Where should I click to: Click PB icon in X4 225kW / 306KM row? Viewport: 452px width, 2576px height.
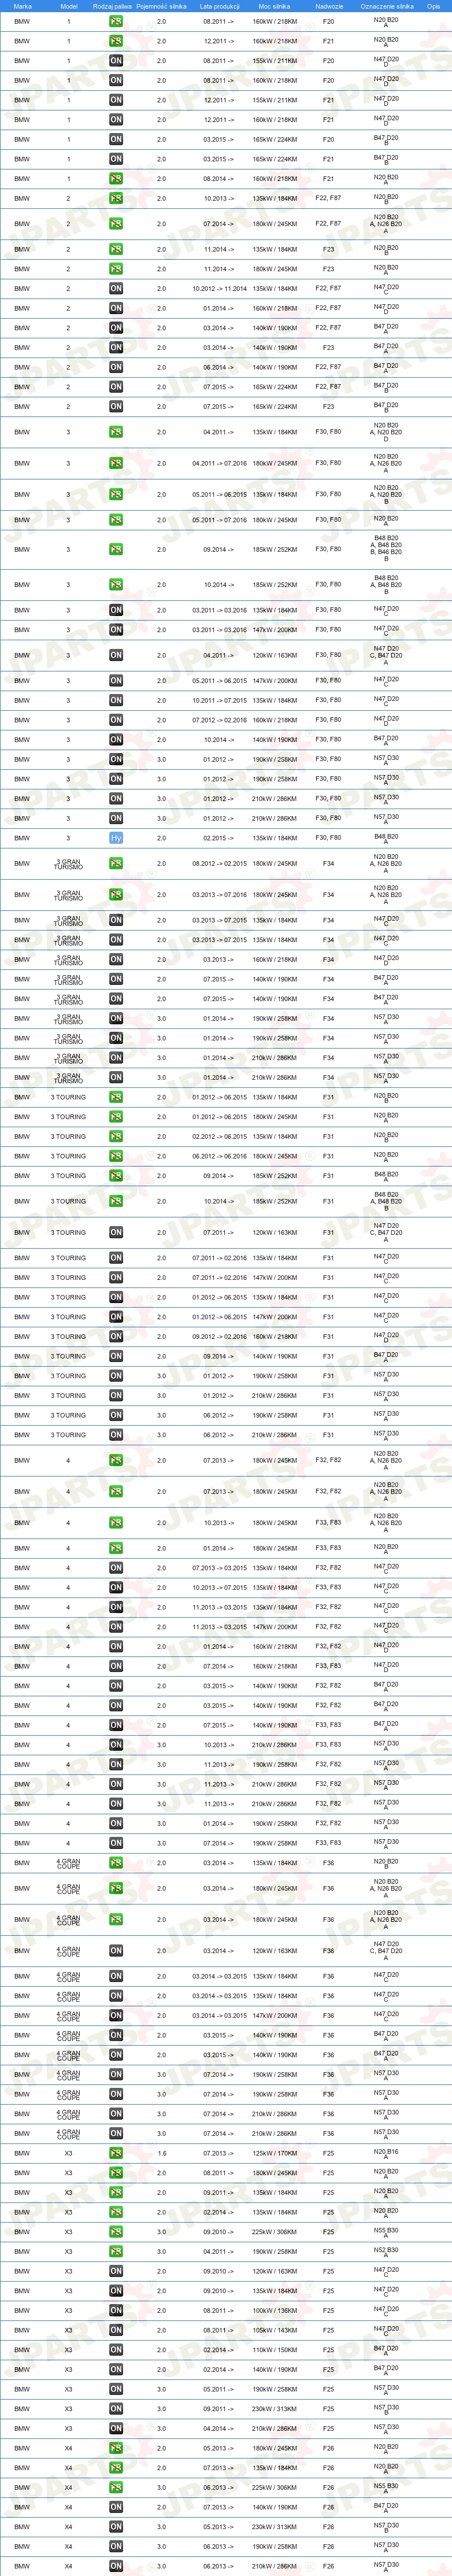point(116,2487)
